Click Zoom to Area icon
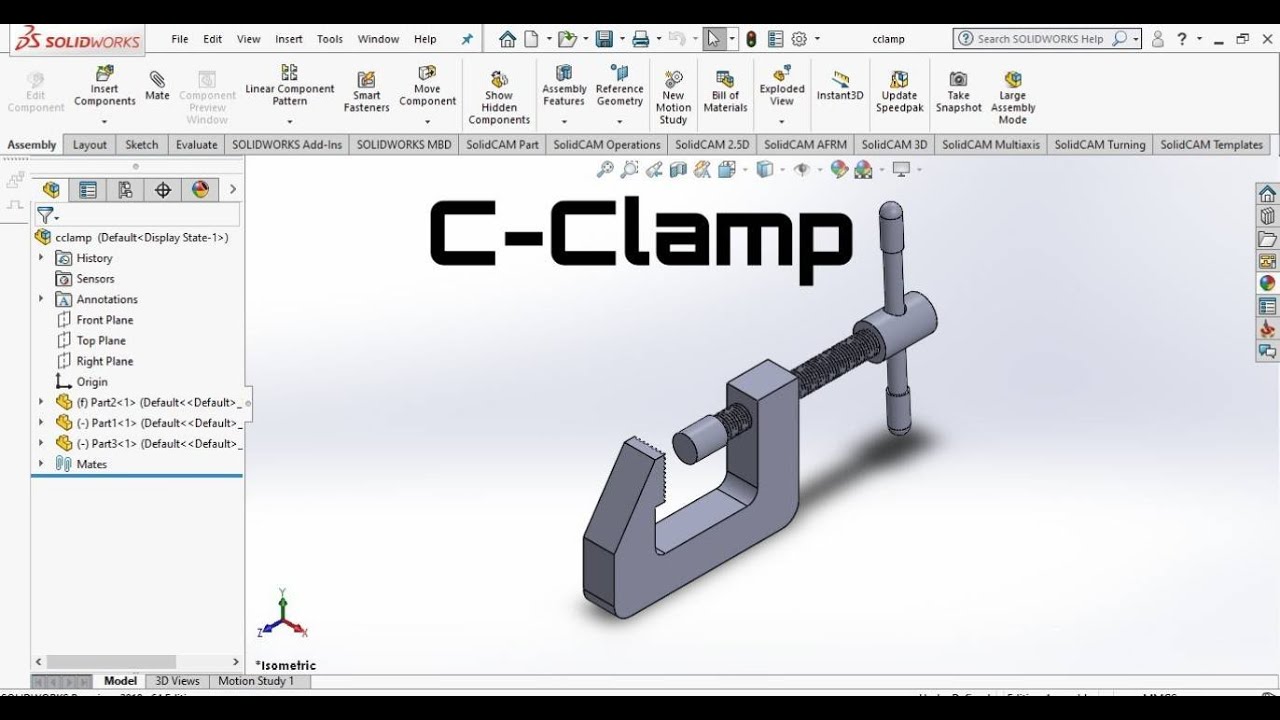This screenshot has width=1280, height=720. 630,170
